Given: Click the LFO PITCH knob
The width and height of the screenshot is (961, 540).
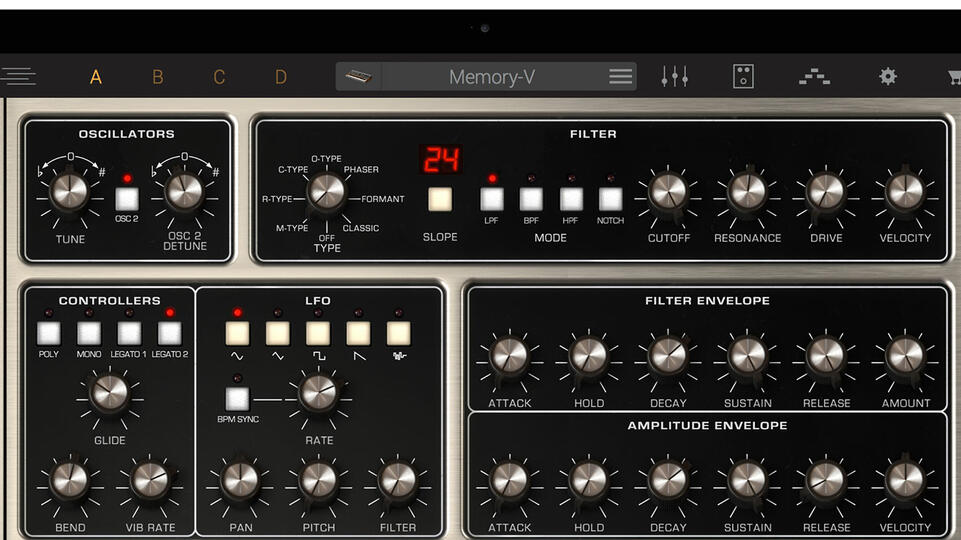Looking at the screenshot, I should pyautogui.click(x=319, y=481).
